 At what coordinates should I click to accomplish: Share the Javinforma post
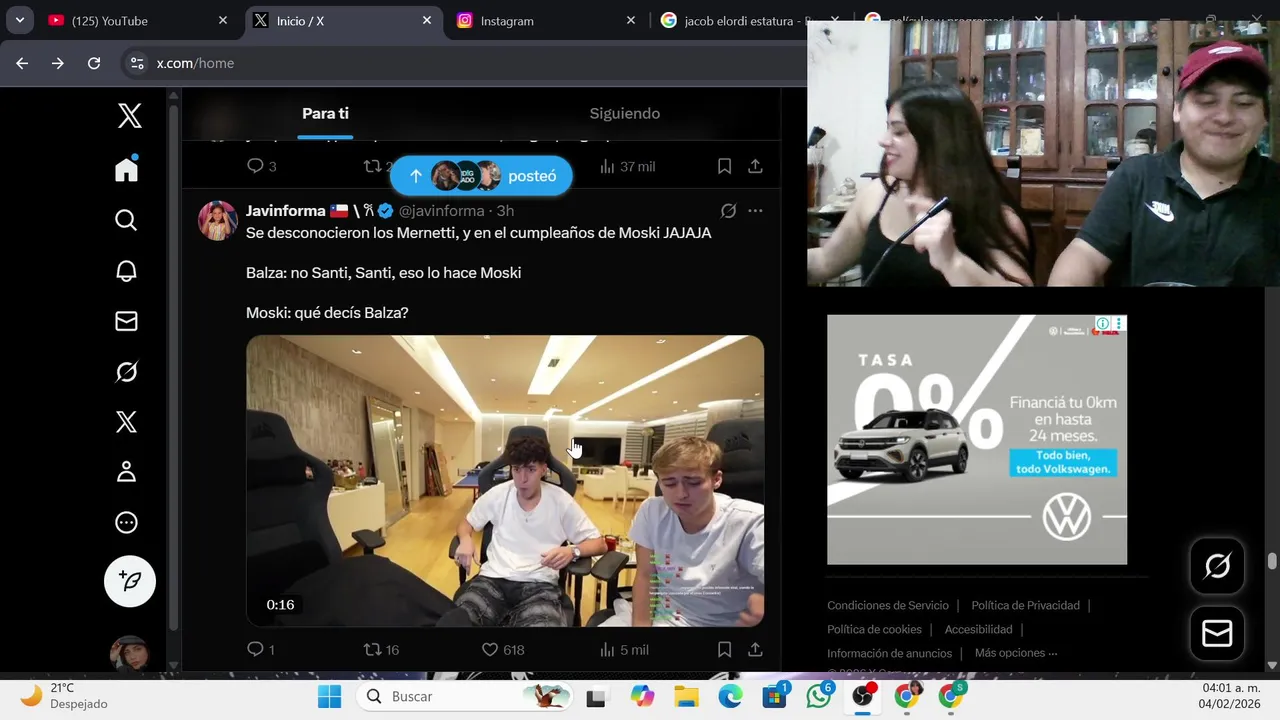click(x=755, y=650)
